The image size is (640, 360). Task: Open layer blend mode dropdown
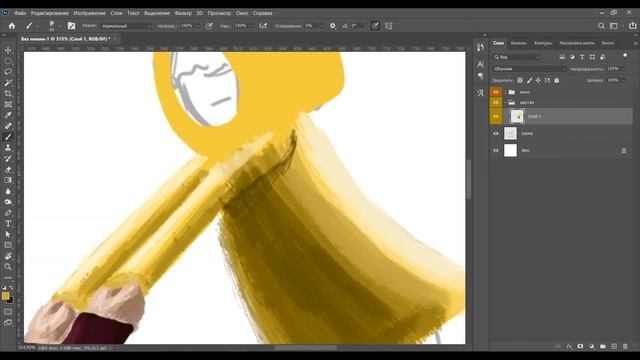point(529,69)
